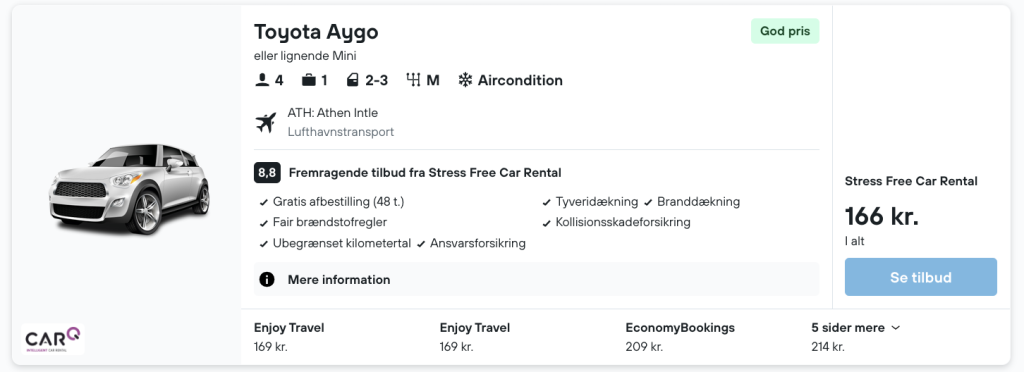Image resolution: width=1024 pixels, height=372 pixels.
Task: Open the Toyota Aygo title link
Action: [x=316, y=32]
